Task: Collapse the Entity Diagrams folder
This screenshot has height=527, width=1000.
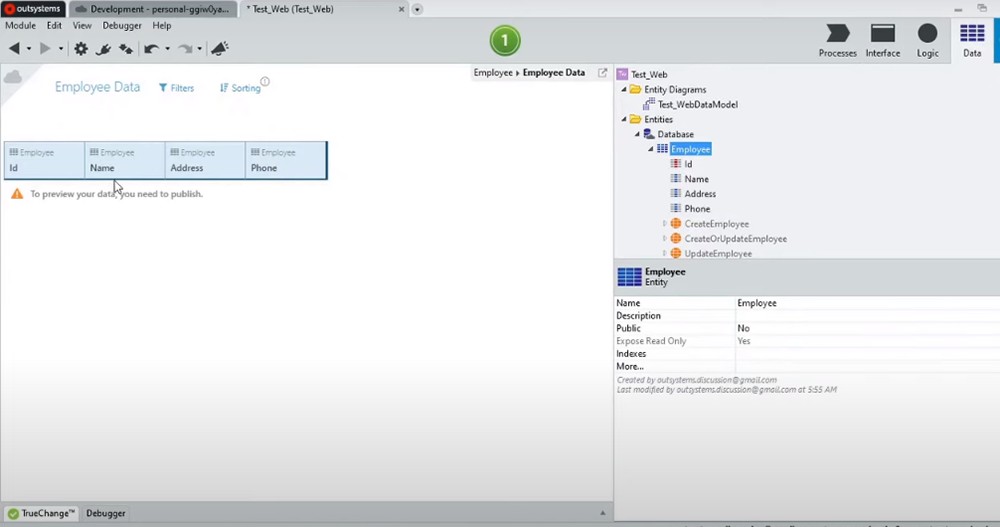Action: click(624, 89)
